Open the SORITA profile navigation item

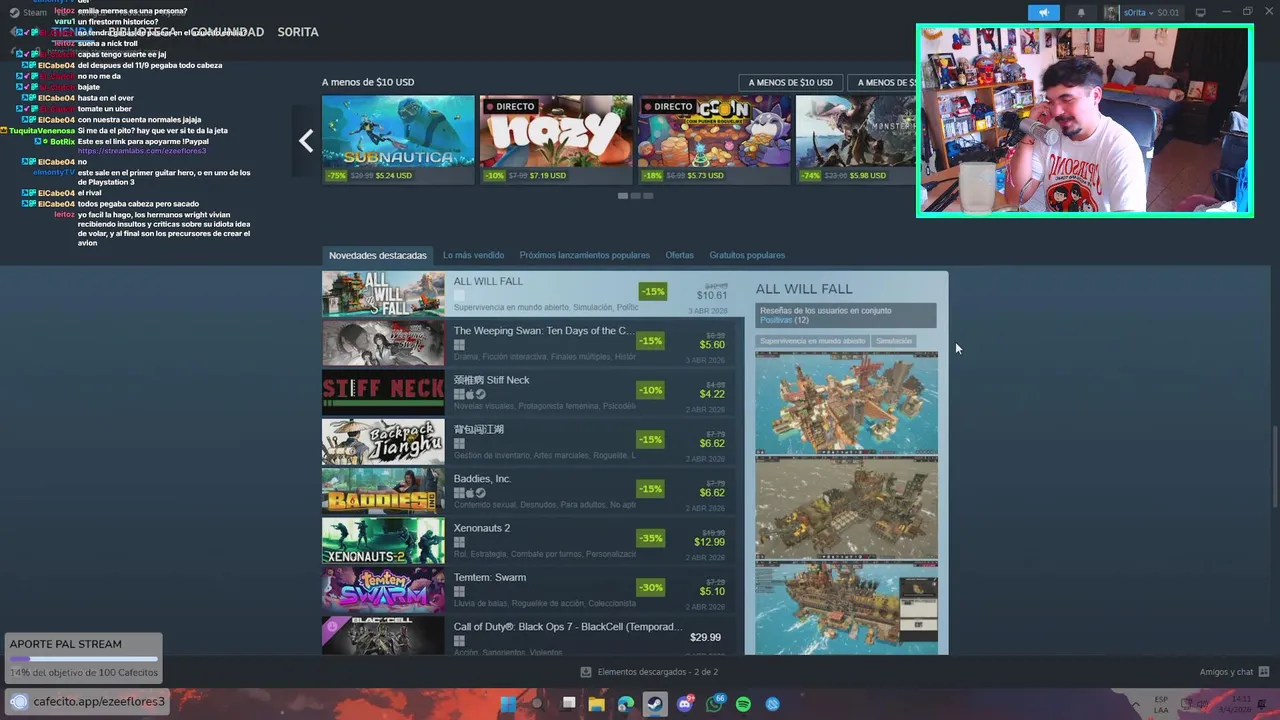click(298, 32)
